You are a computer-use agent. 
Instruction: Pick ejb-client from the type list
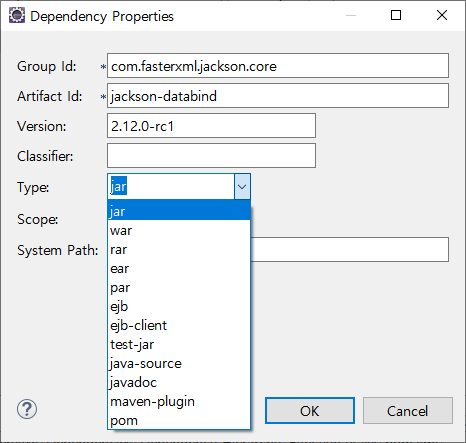point(179,325)
